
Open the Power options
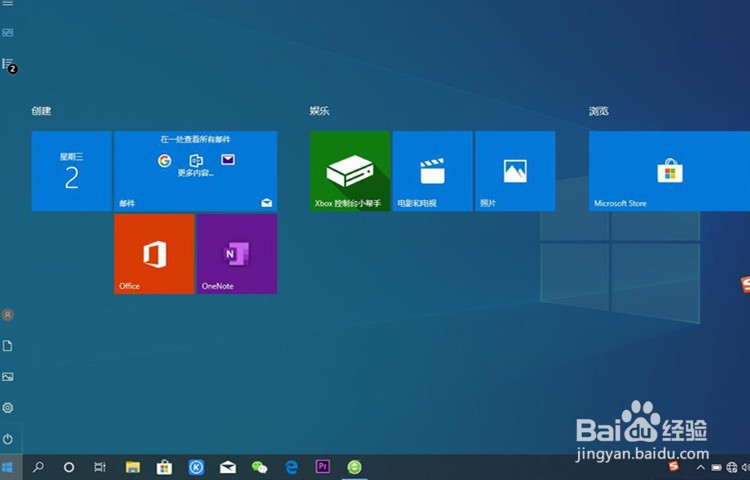(x=8, y=439)
